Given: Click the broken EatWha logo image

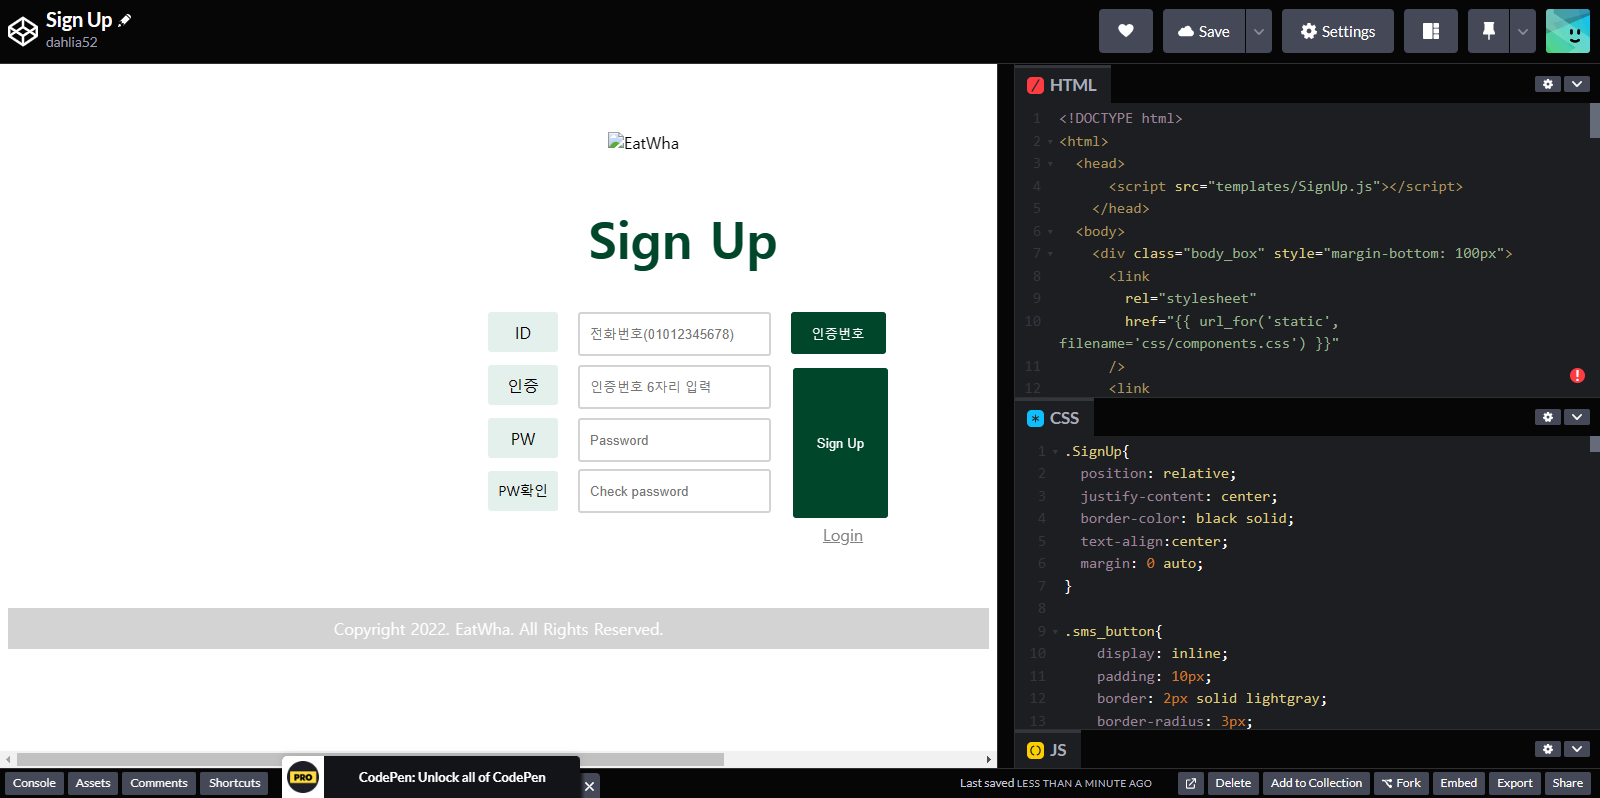Looking at the screenshot, I should pyautogui.click(x=643, y=143).
